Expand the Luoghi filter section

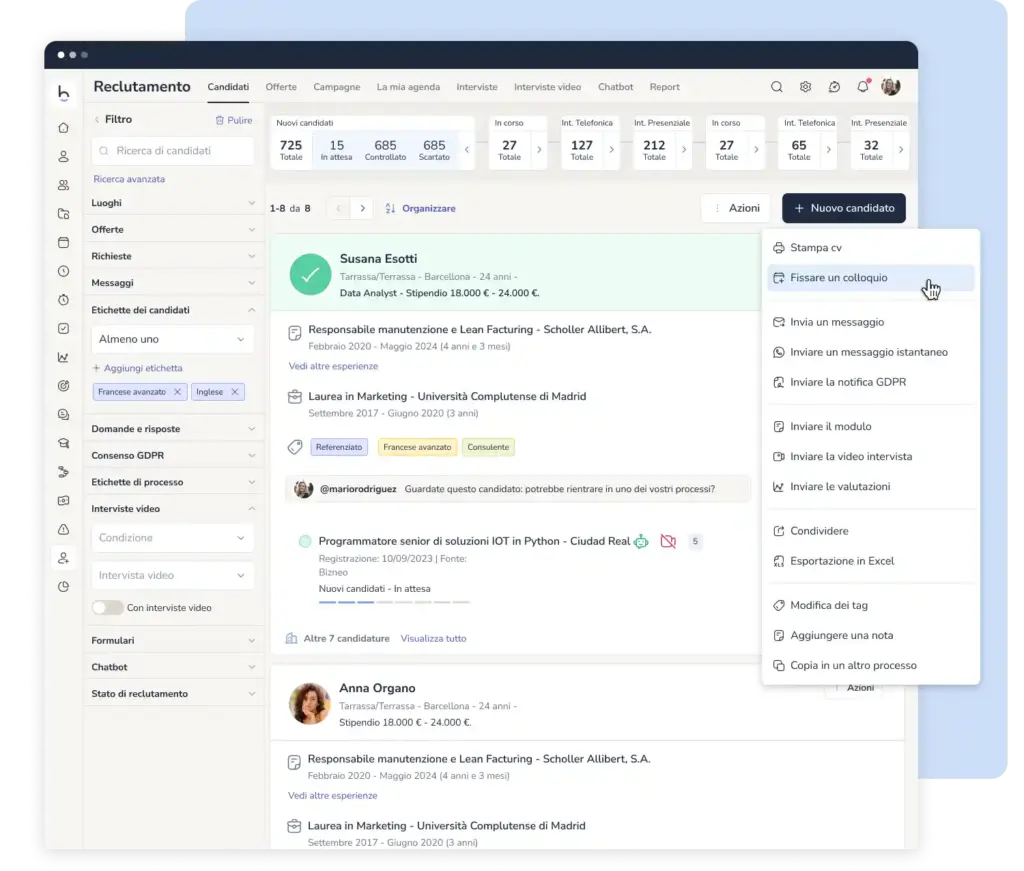coord(173,203)
